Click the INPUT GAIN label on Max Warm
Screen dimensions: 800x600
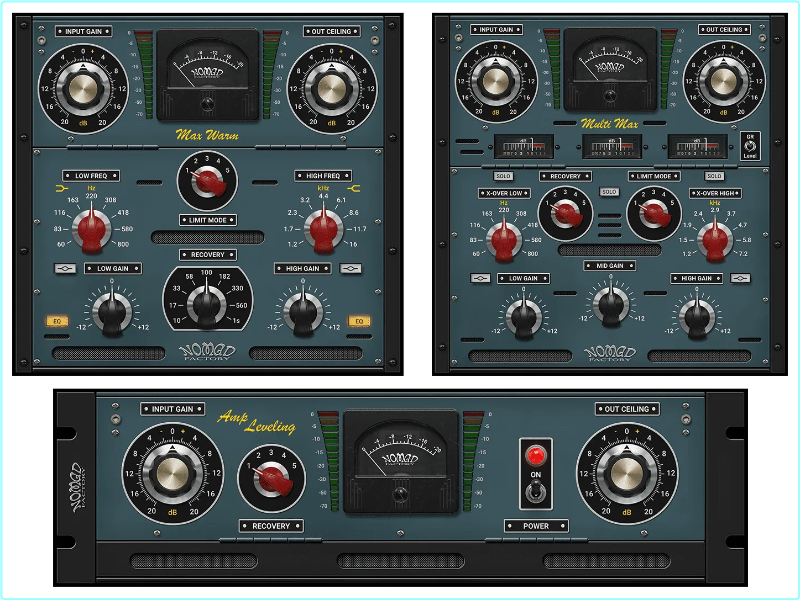[x=84, y=32]
